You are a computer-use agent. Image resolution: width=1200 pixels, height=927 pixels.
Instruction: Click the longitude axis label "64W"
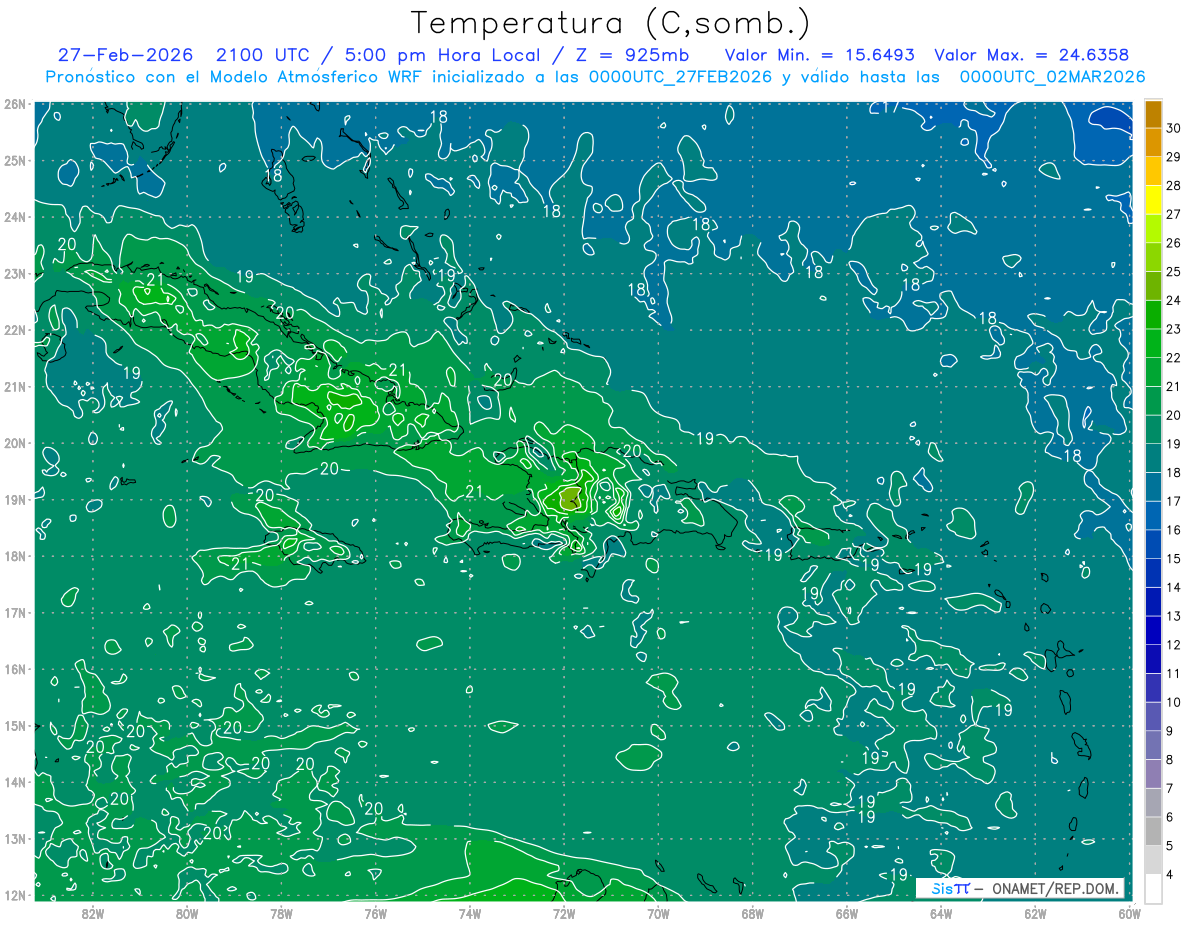coord(941,912)
